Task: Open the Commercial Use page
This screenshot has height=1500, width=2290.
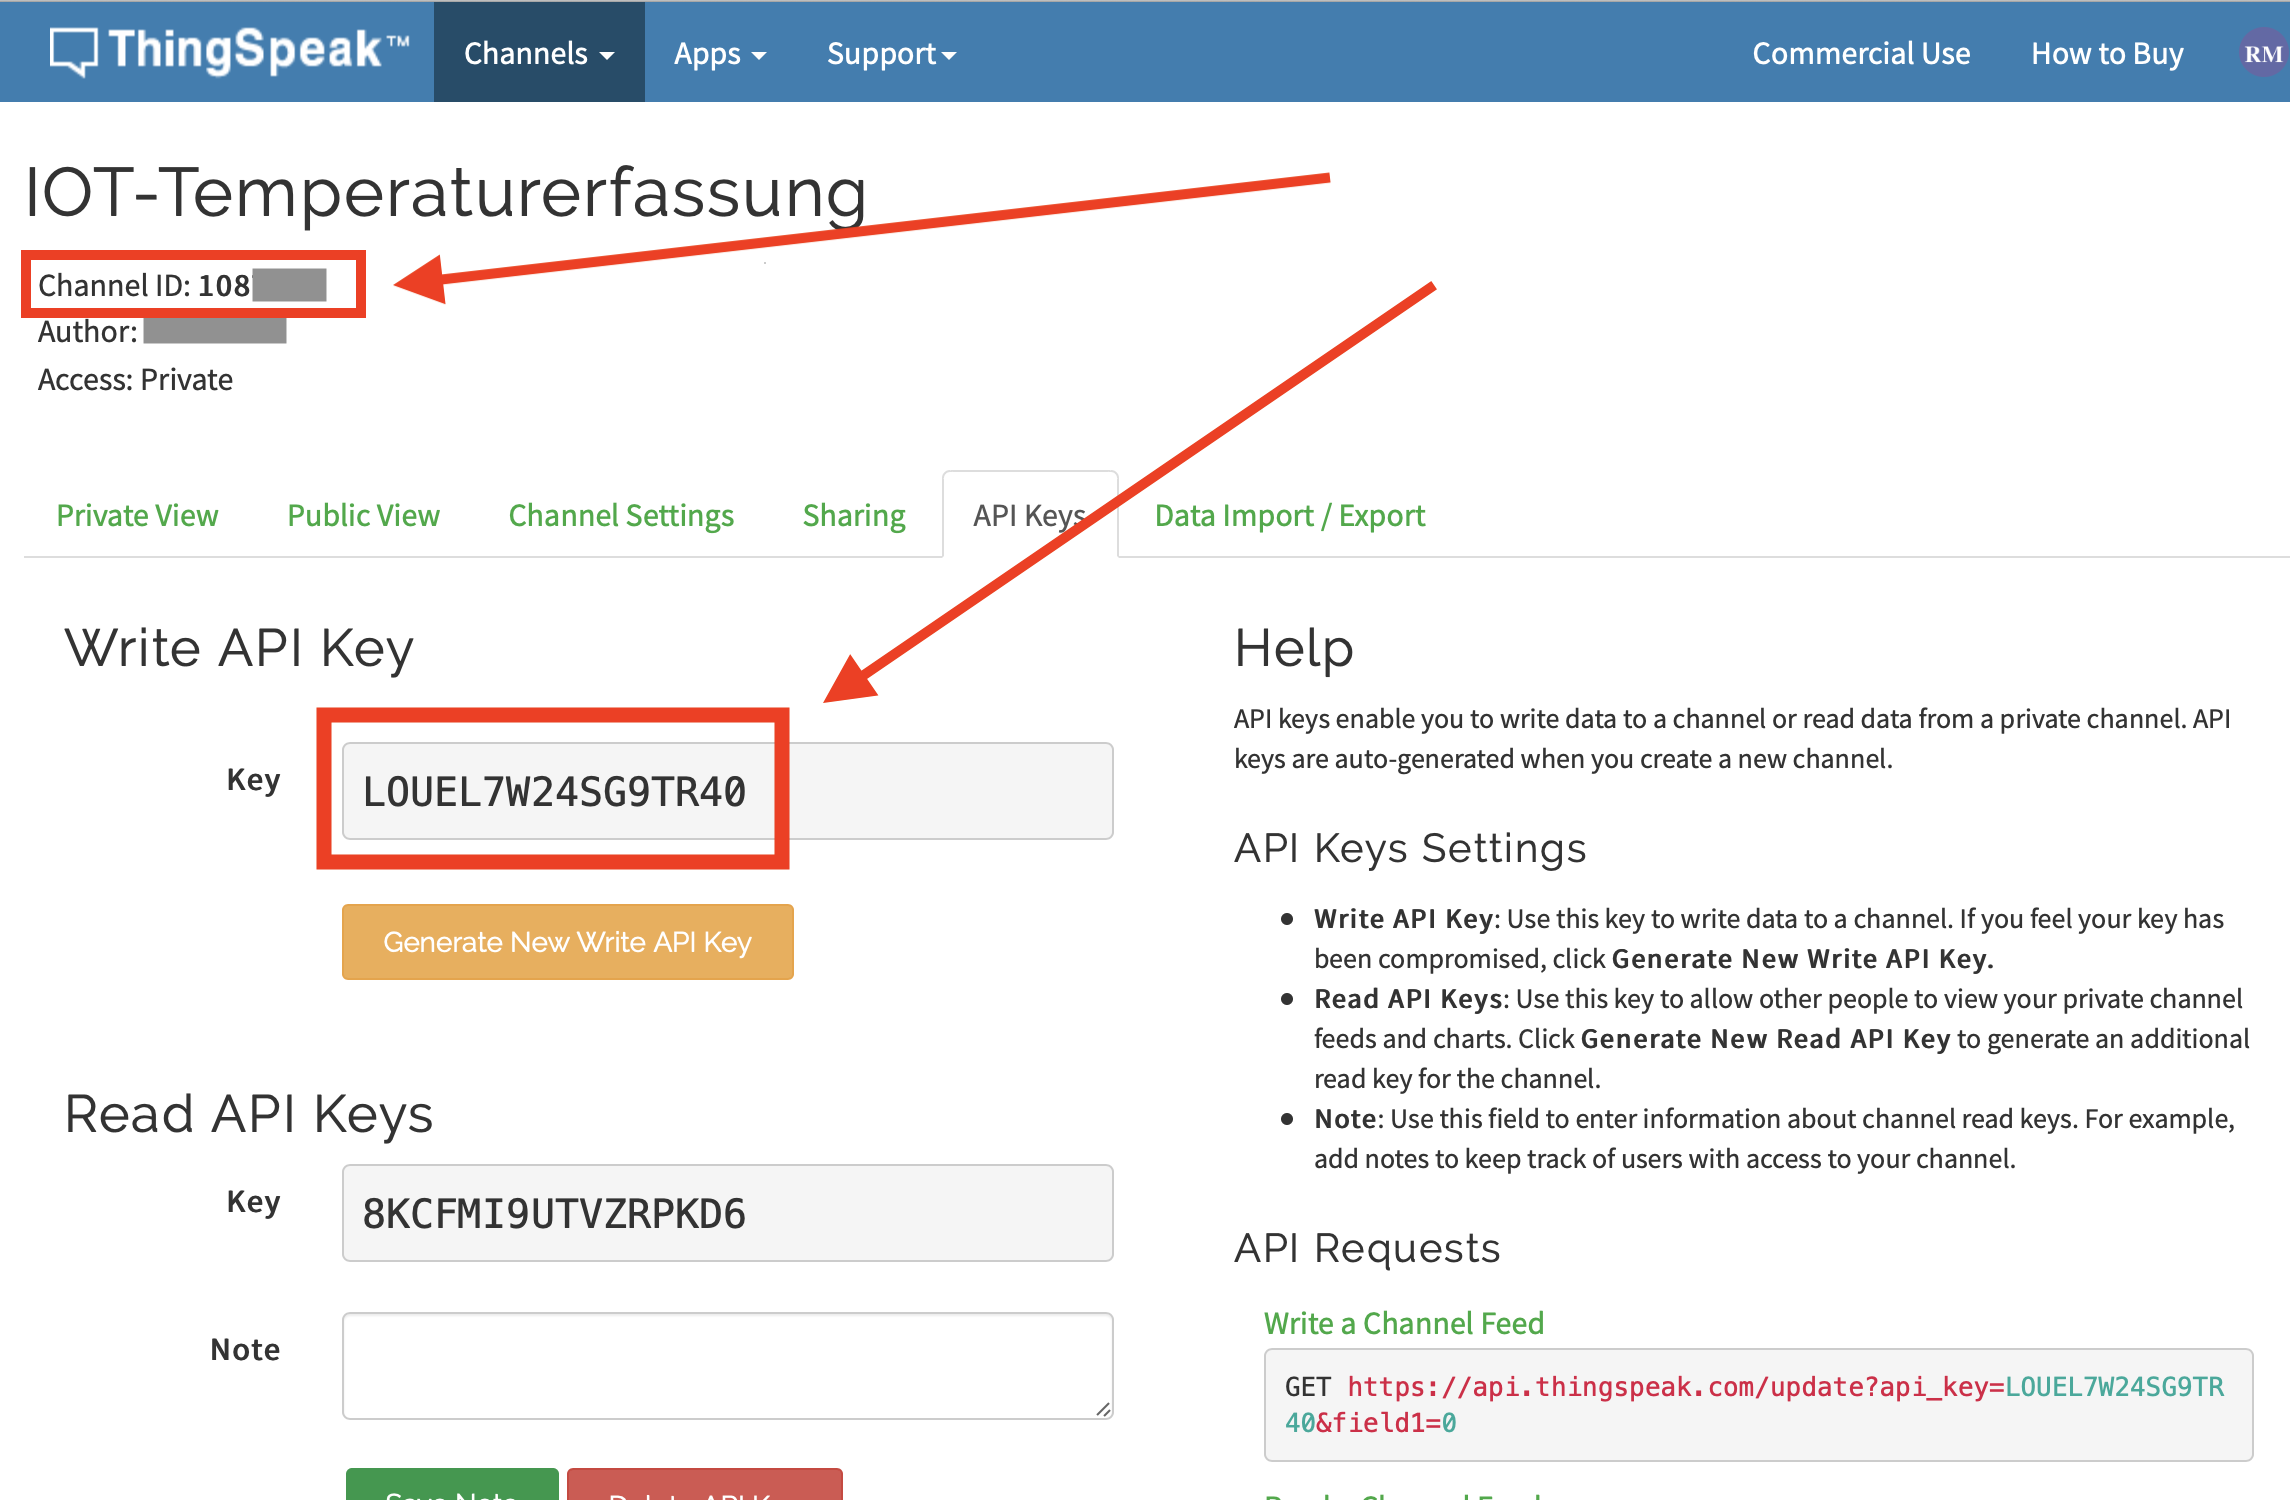Action: coord(1860,54)
